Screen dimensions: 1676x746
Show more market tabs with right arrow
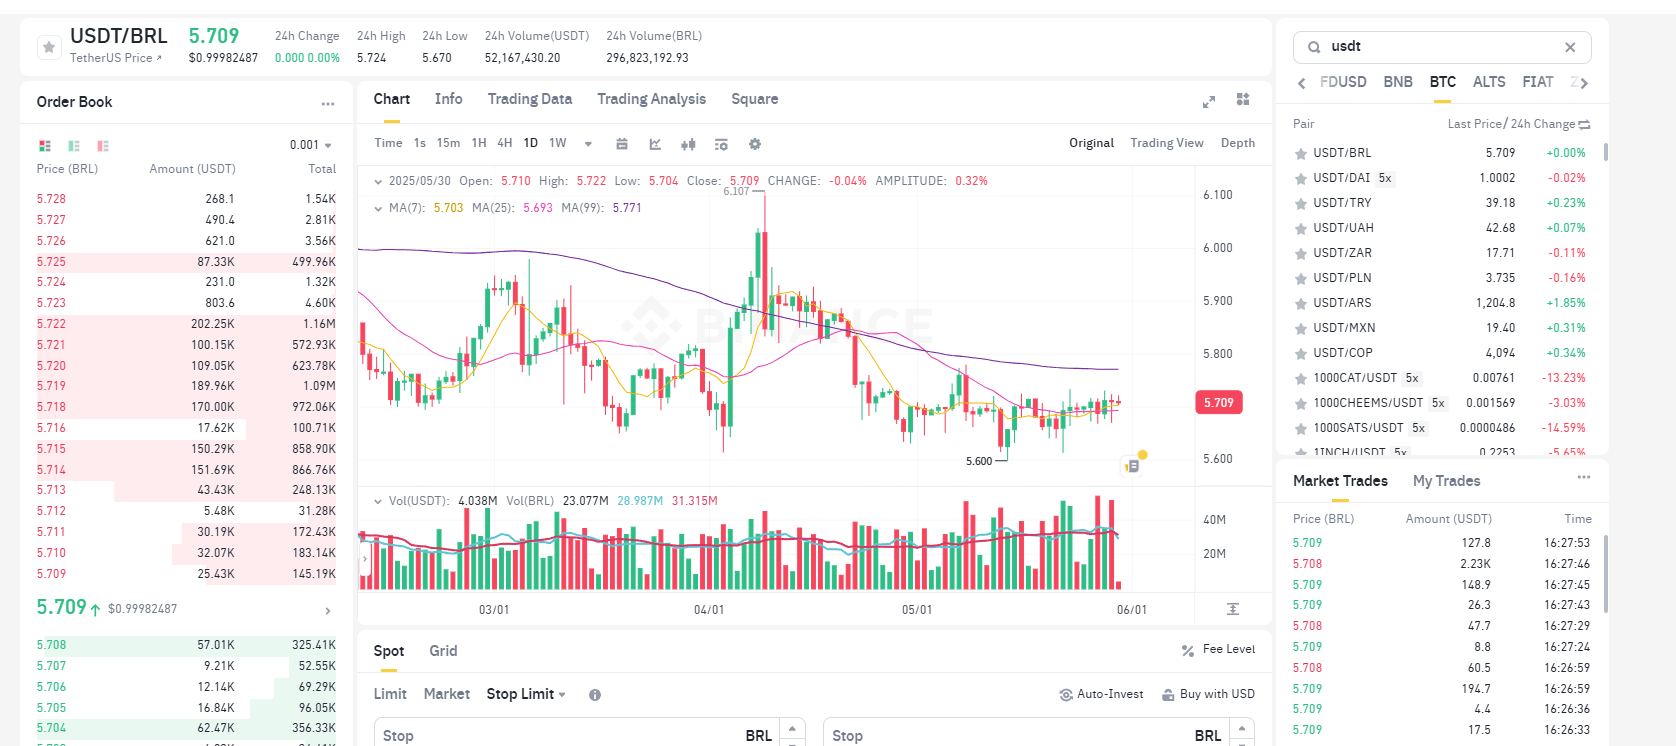pyautogui.click(x=1584, y=83)
